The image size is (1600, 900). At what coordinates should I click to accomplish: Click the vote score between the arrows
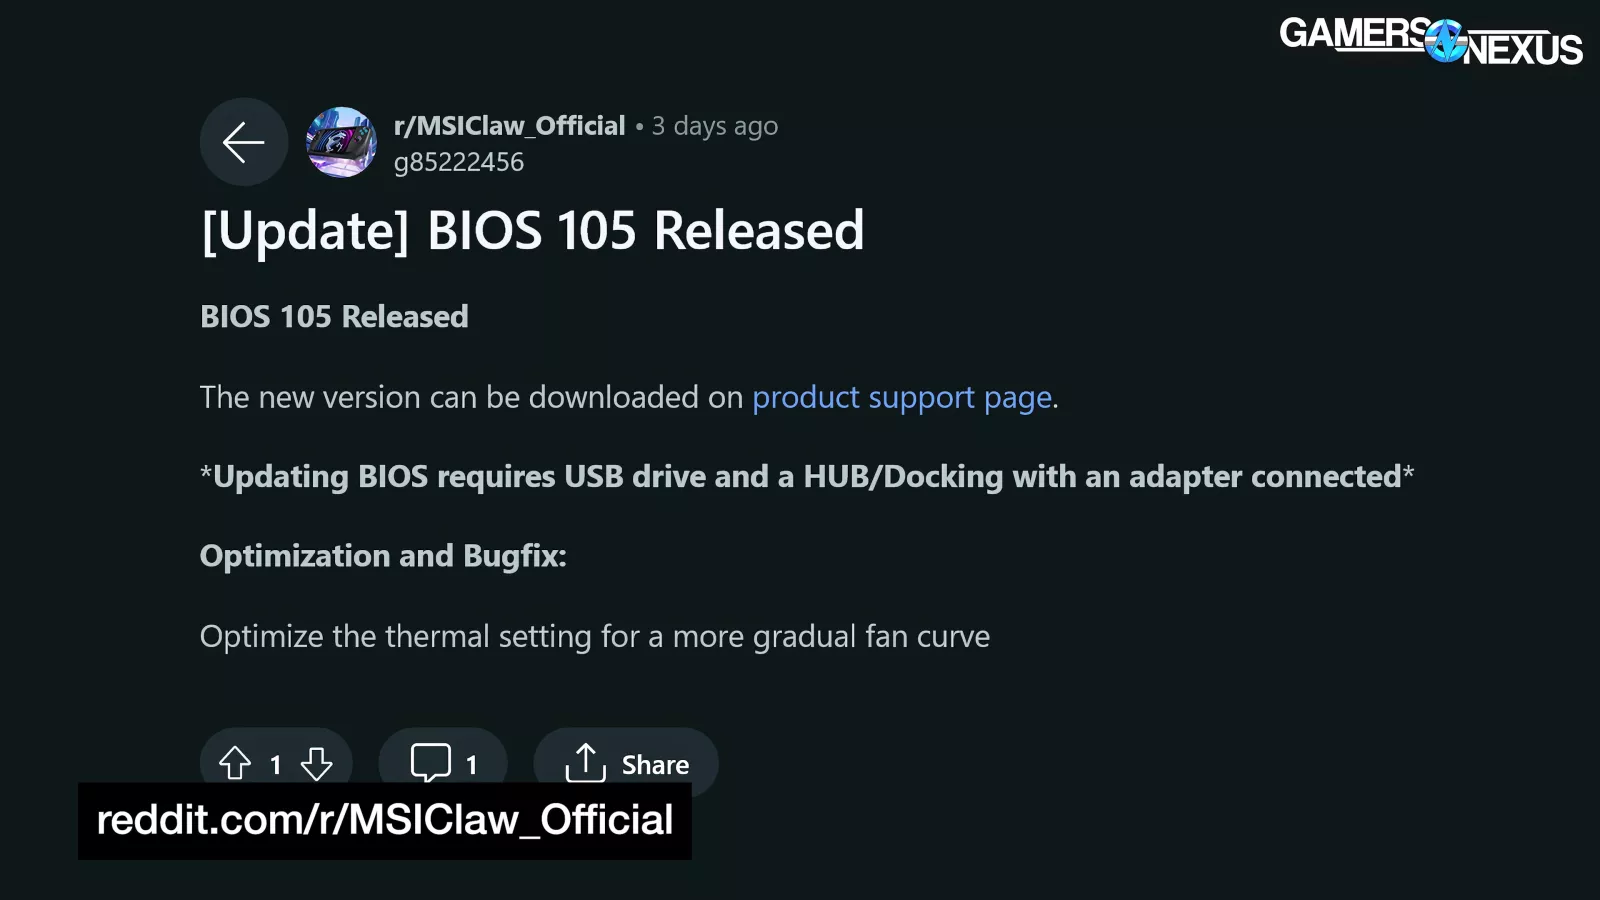[x=275, y=765]
